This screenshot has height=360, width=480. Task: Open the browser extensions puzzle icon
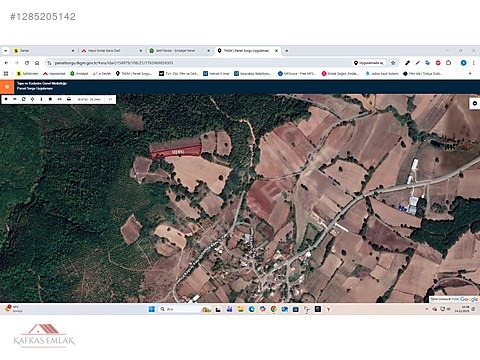coord(449,63)
